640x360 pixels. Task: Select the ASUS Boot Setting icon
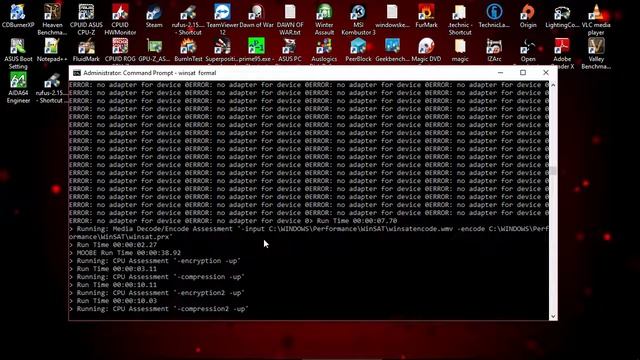18,54
